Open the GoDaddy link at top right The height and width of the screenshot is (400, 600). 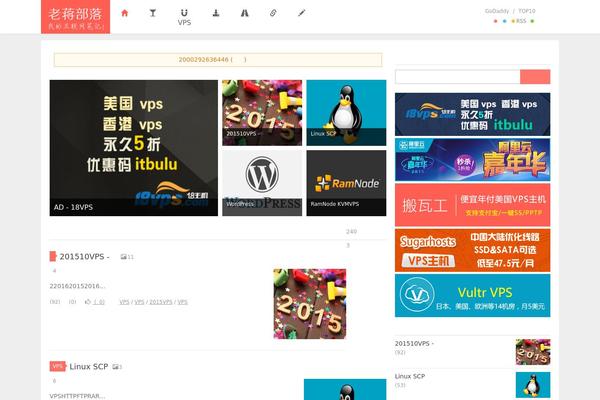(497, 11)
